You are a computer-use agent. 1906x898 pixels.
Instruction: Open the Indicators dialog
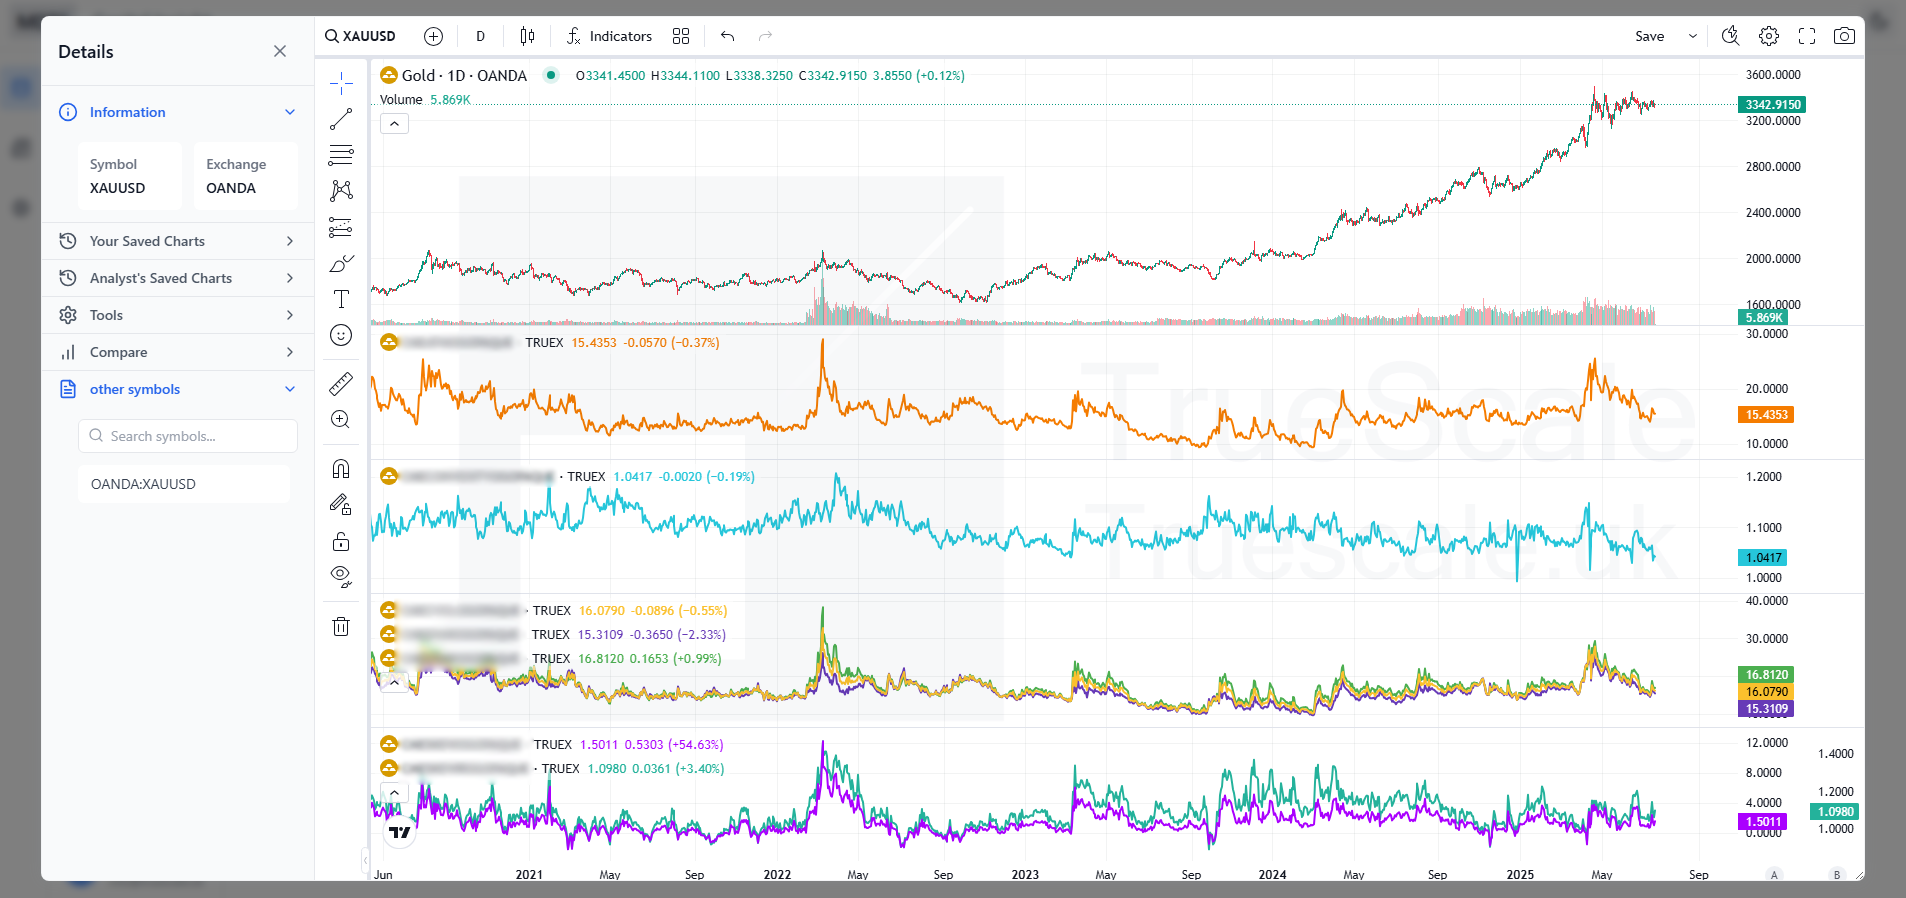(609, 36)
